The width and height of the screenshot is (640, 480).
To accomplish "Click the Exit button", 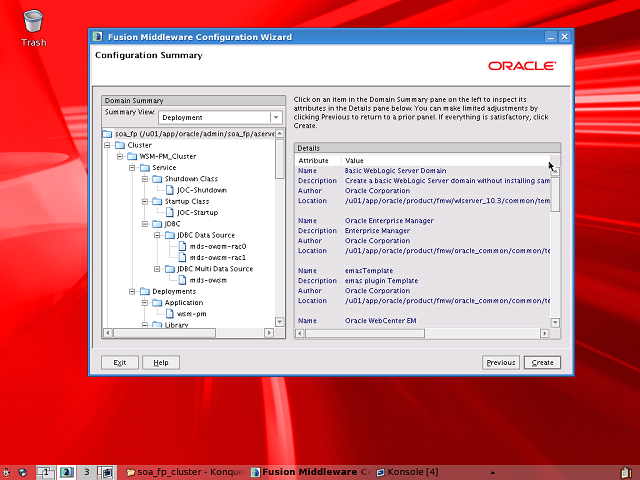I will pyautogui.click(x=120, y=362).
